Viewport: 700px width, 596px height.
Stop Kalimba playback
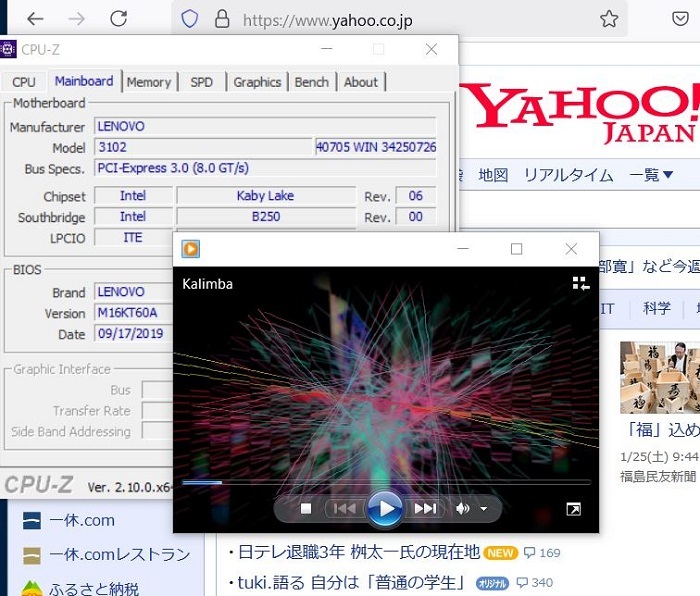pyautogui.click(x=306, y=508)
